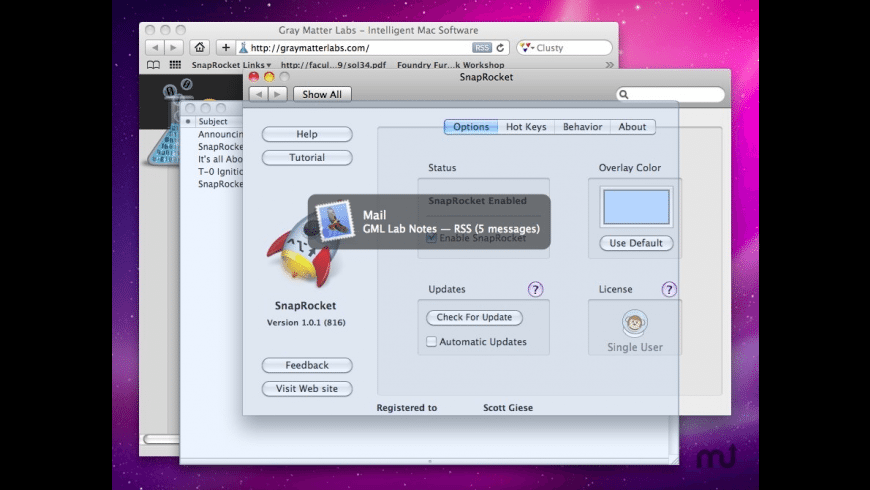Open the Clusty search engine dropdown

528,48
